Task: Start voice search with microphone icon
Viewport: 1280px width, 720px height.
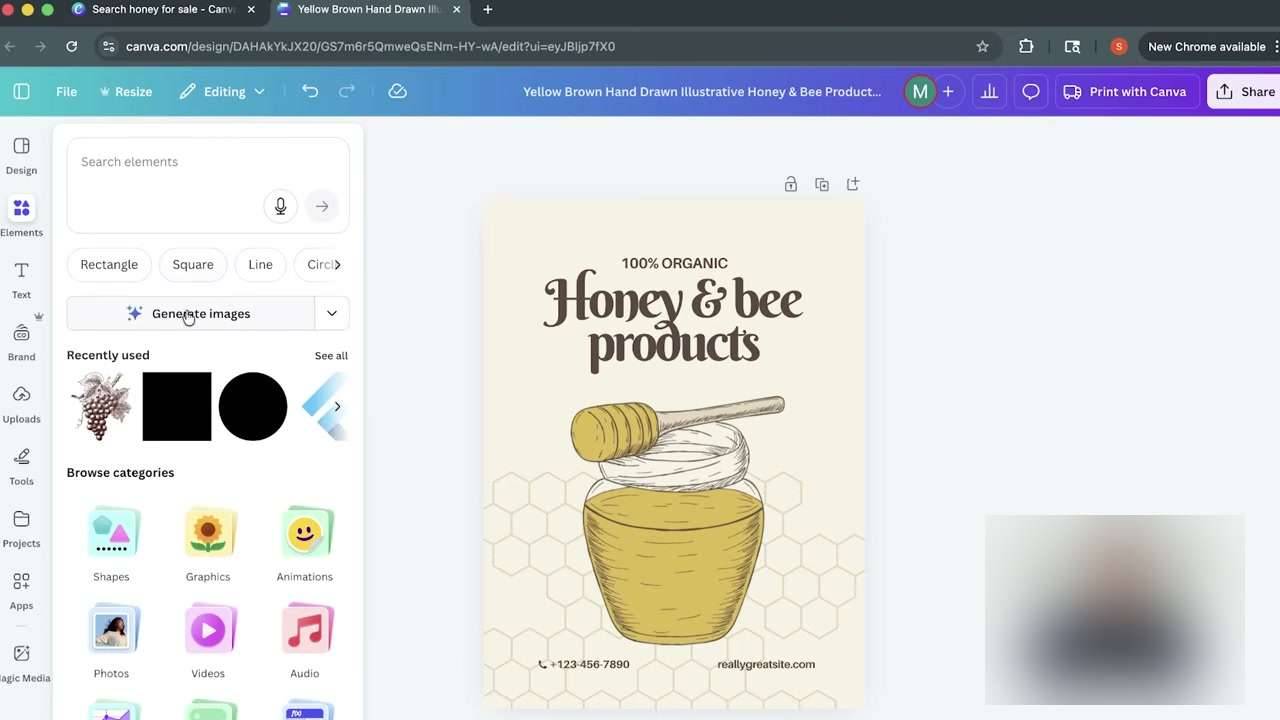Action: 280,206
